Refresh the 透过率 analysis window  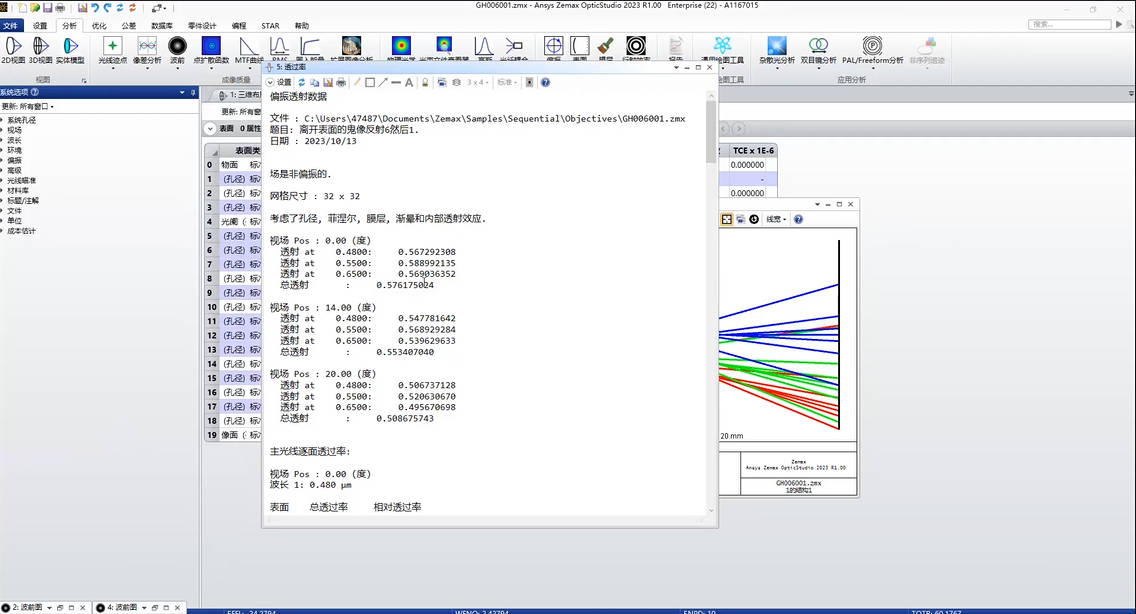(x=302, y=82)
